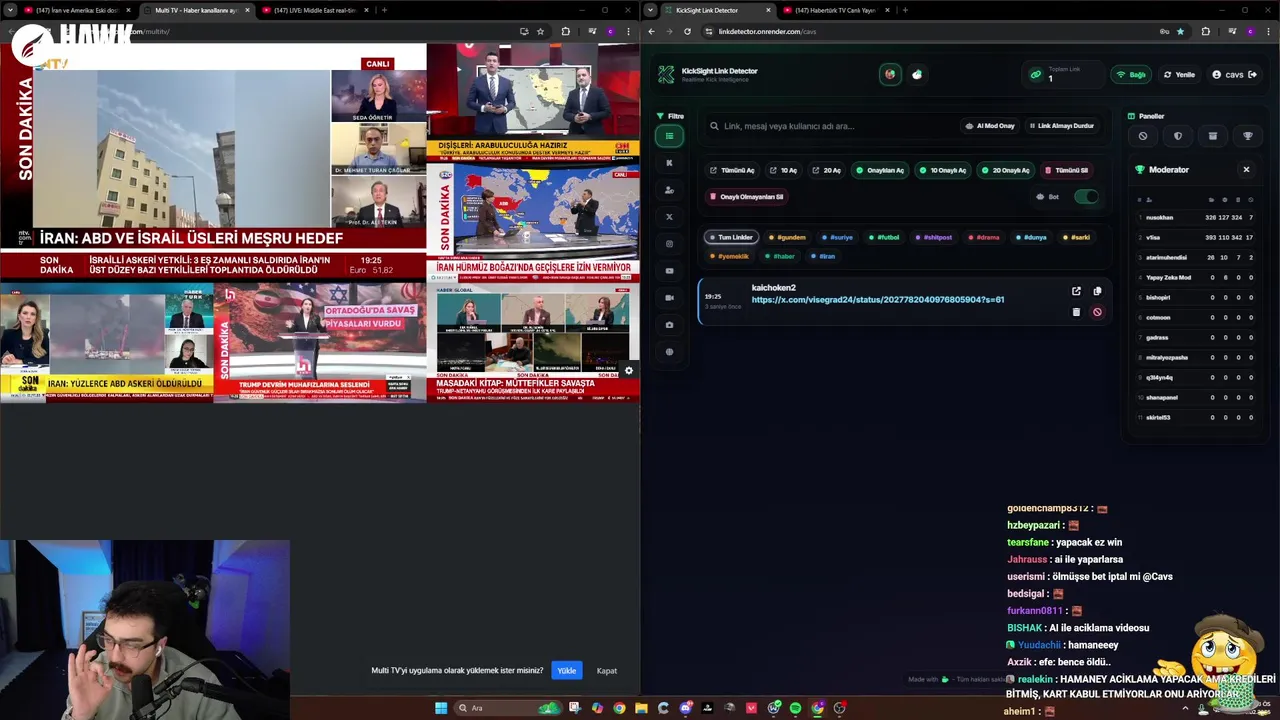Click the photo camera filter icon

[x=669, y=325]
